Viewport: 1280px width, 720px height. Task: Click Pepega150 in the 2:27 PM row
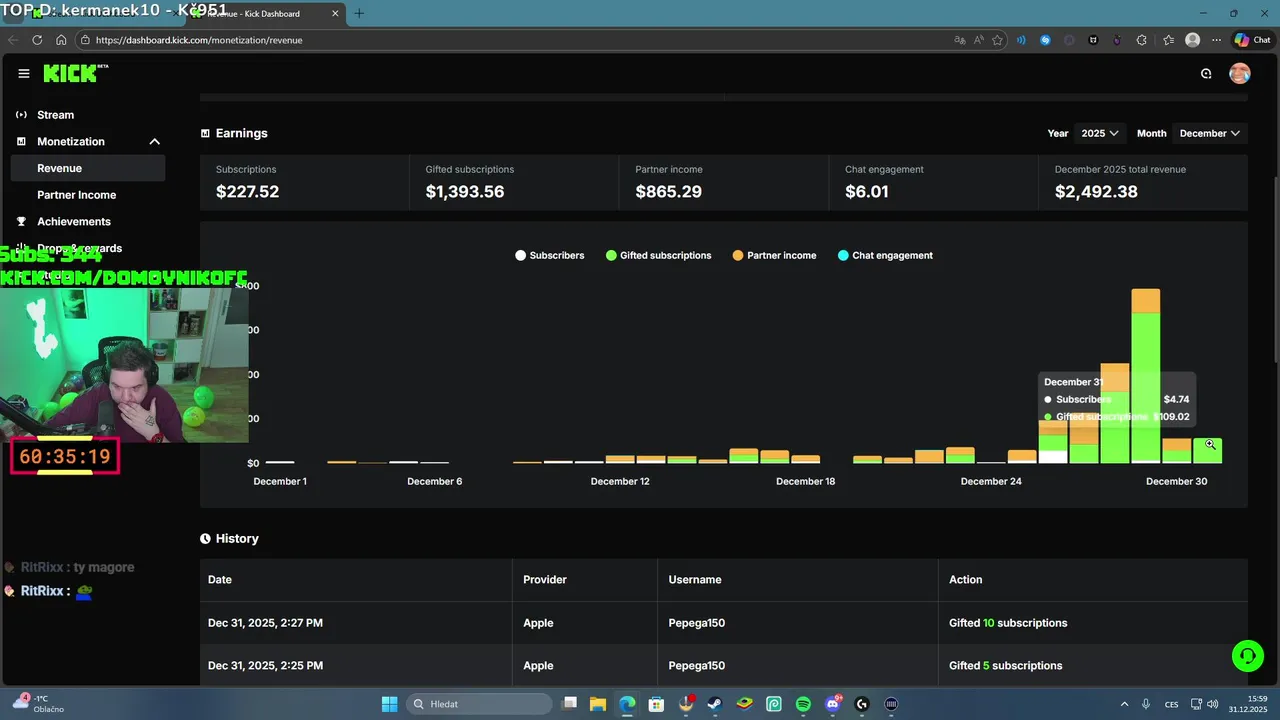coord(696,623)
